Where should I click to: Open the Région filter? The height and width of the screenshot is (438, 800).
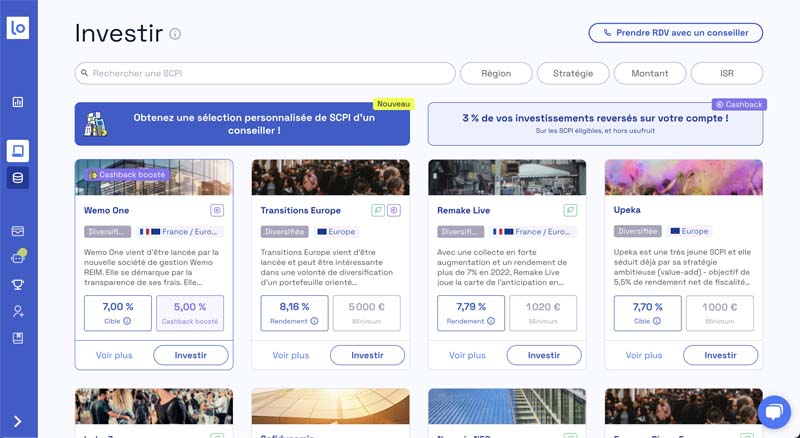coord(496,74)
